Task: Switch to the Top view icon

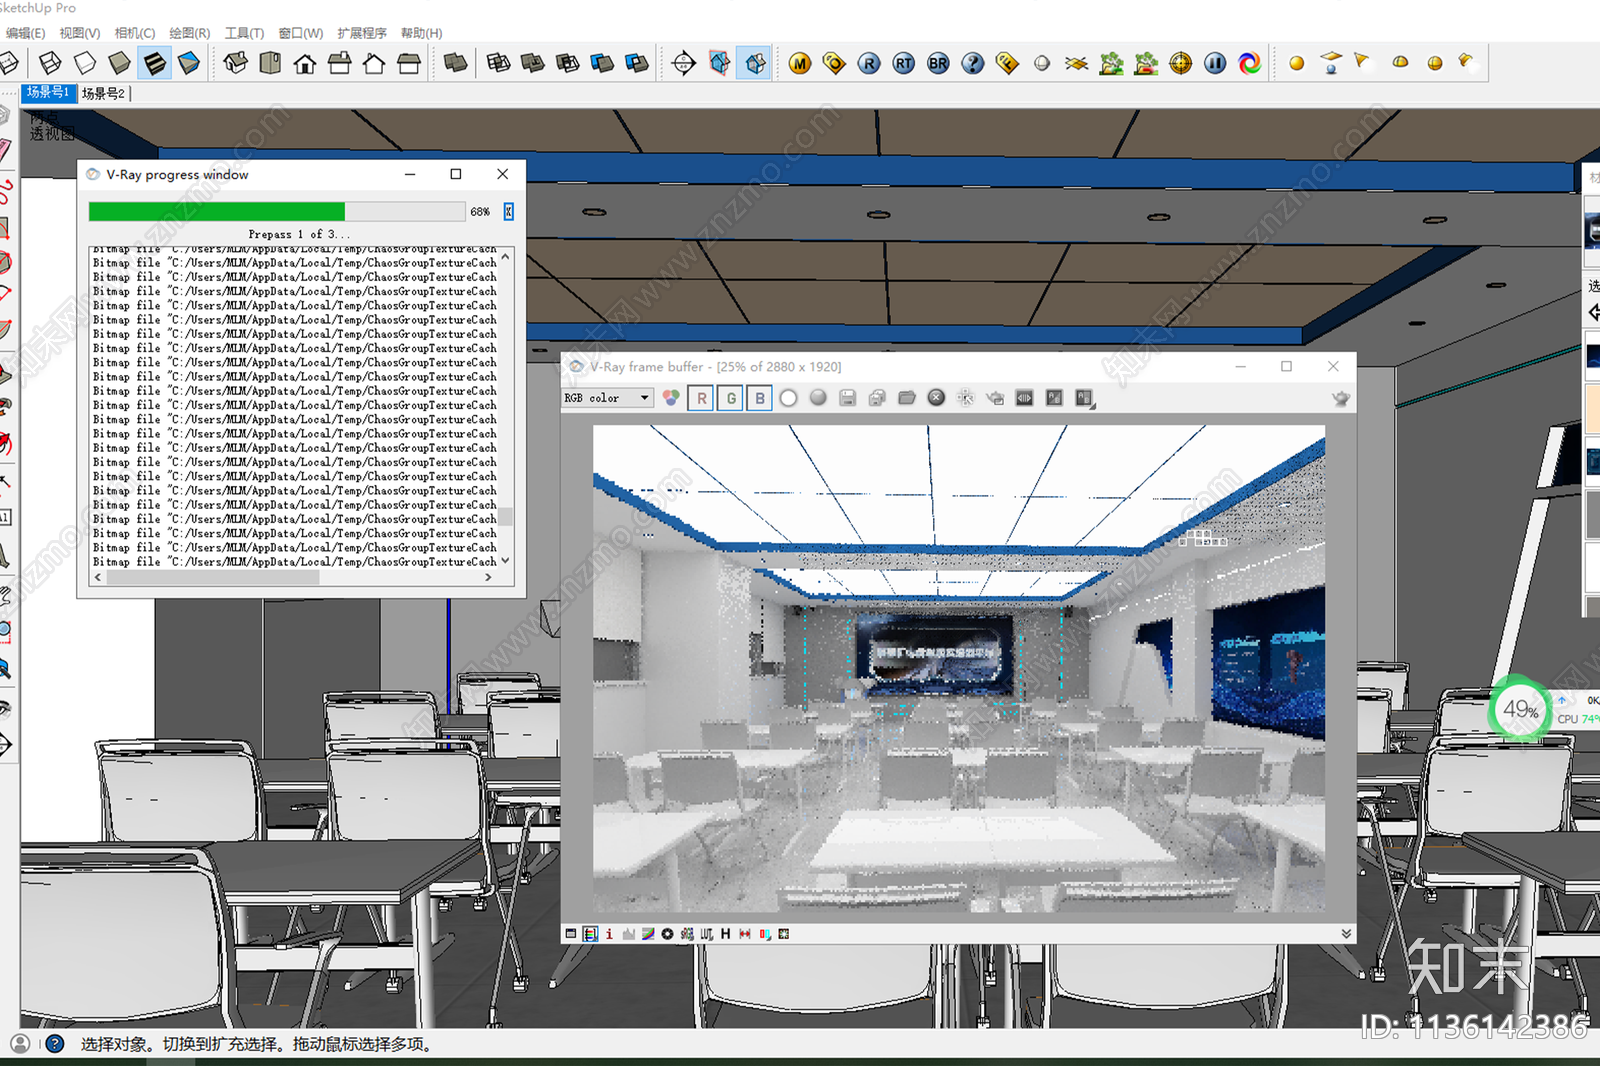Action: tap(270, 63)
